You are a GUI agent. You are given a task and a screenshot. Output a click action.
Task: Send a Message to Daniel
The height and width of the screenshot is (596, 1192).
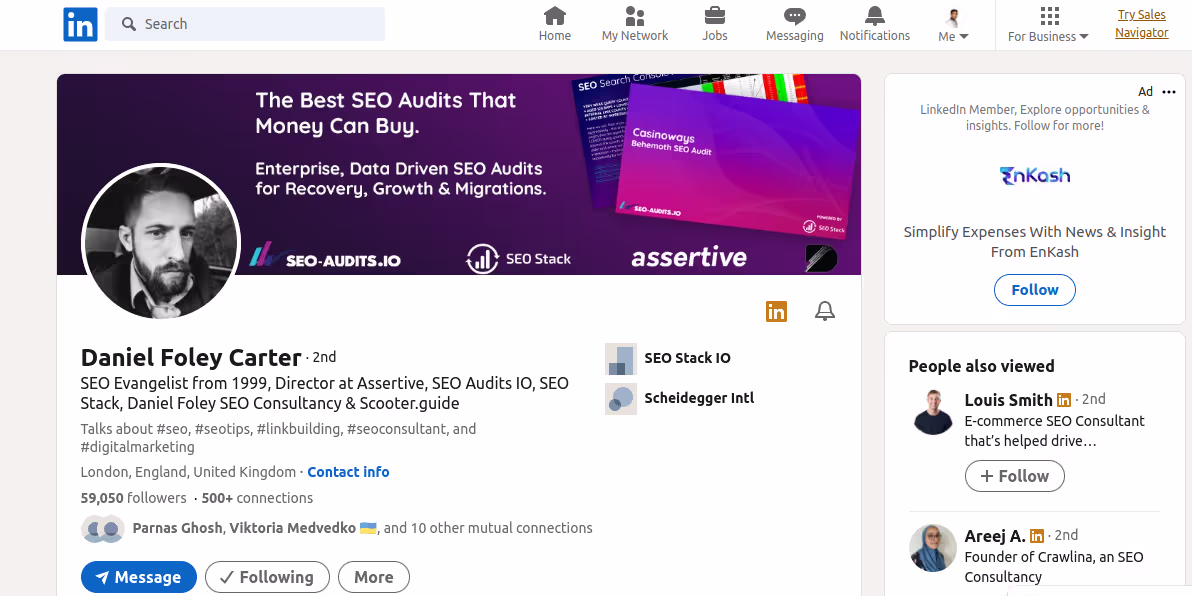139,577
